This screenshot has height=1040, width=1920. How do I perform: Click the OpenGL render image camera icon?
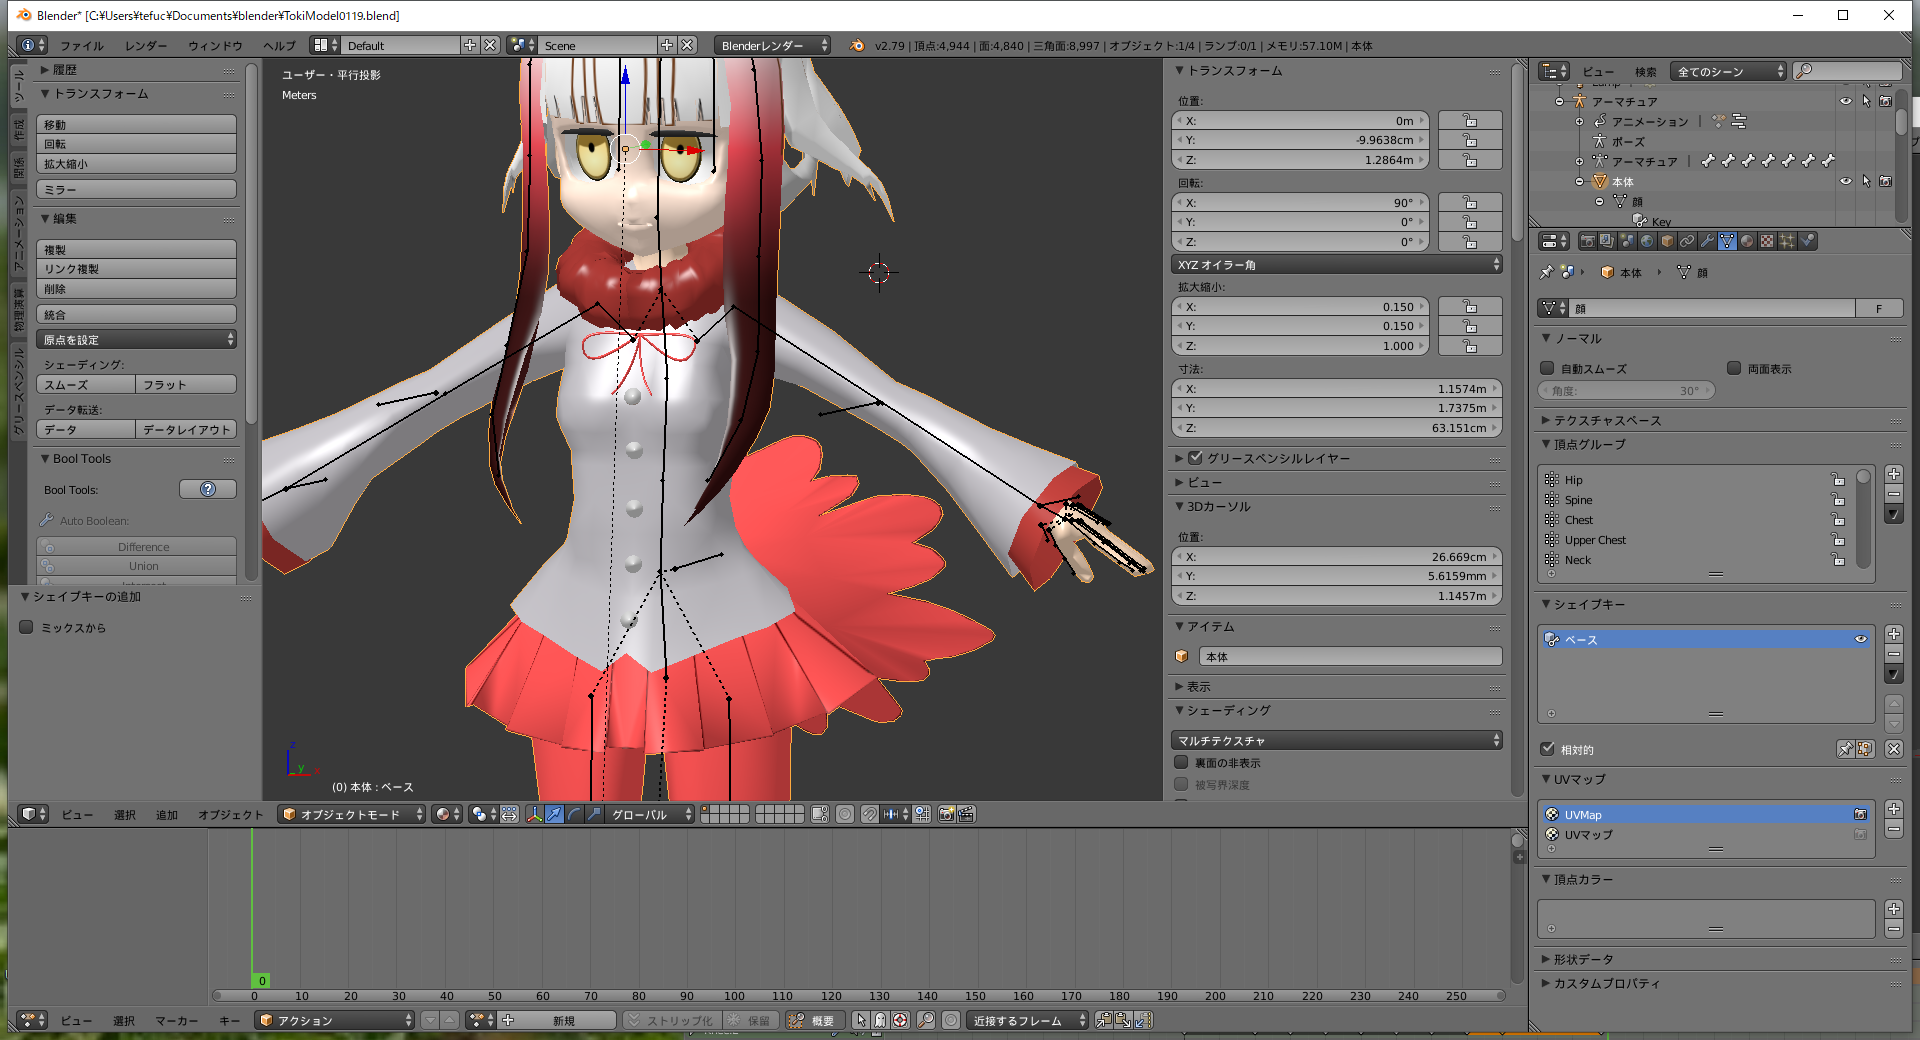[946, 814]
